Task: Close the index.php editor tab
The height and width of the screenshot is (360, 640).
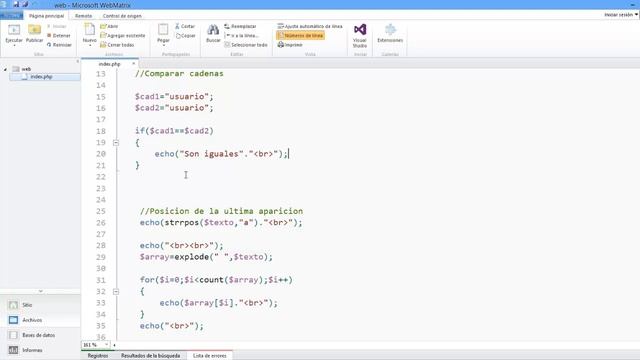Action: click(x=133, y=64)
